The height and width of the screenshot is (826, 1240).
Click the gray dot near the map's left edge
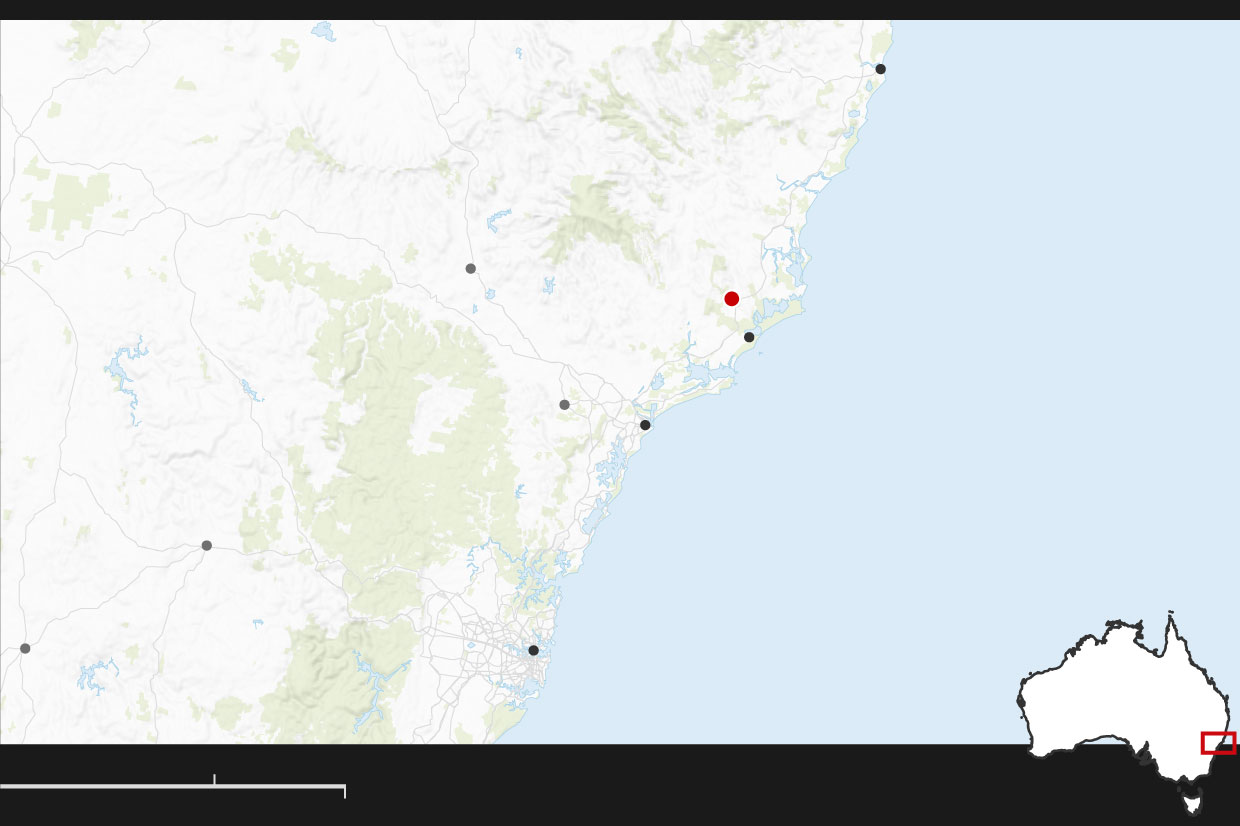point(25,648)
